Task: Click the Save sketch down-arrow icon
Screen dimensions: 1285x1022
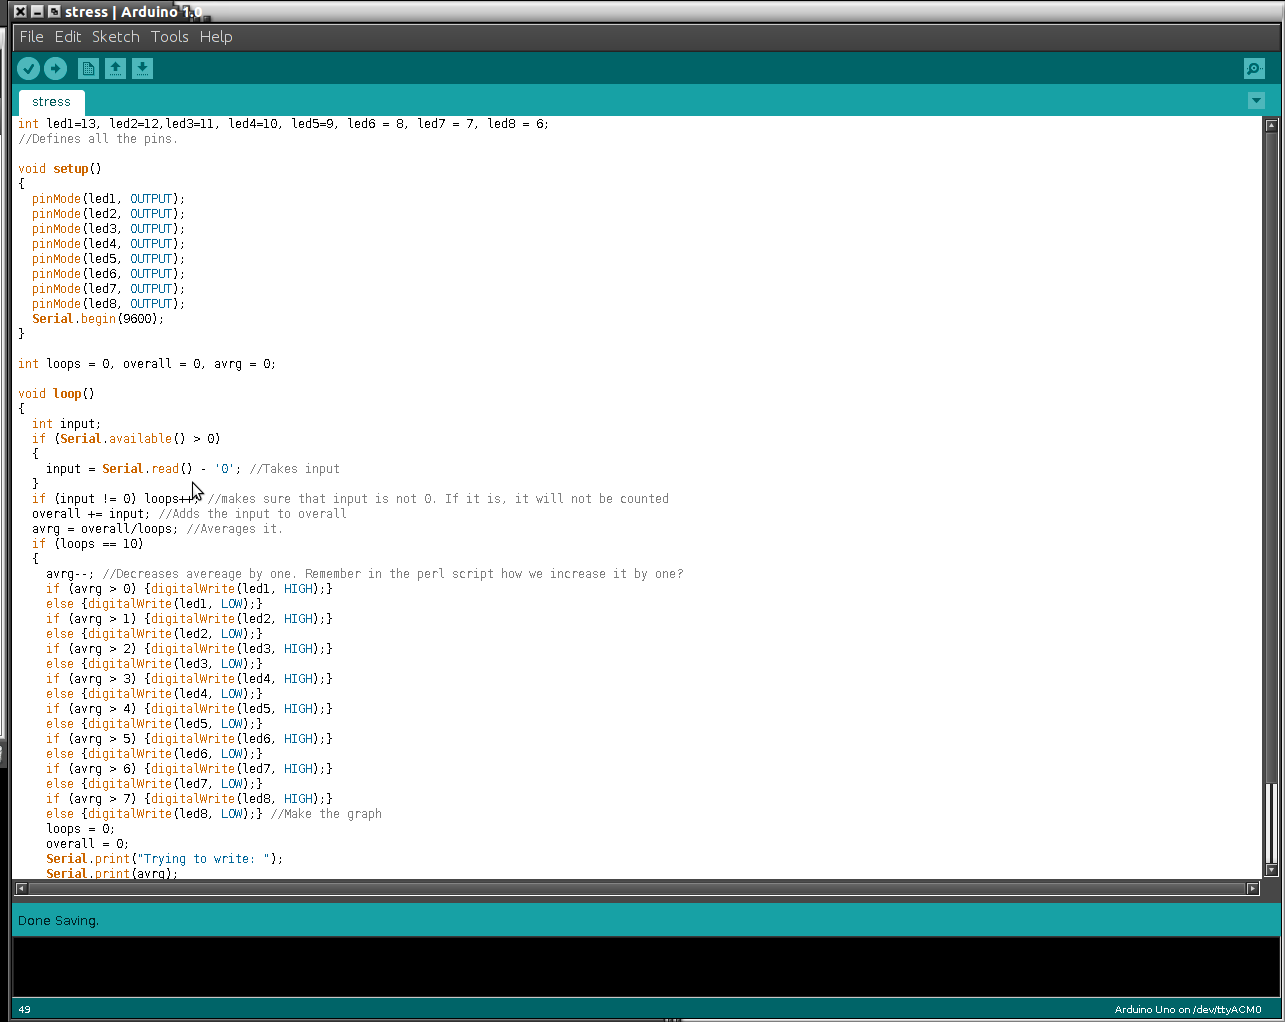Action: (x=142, y=68)
